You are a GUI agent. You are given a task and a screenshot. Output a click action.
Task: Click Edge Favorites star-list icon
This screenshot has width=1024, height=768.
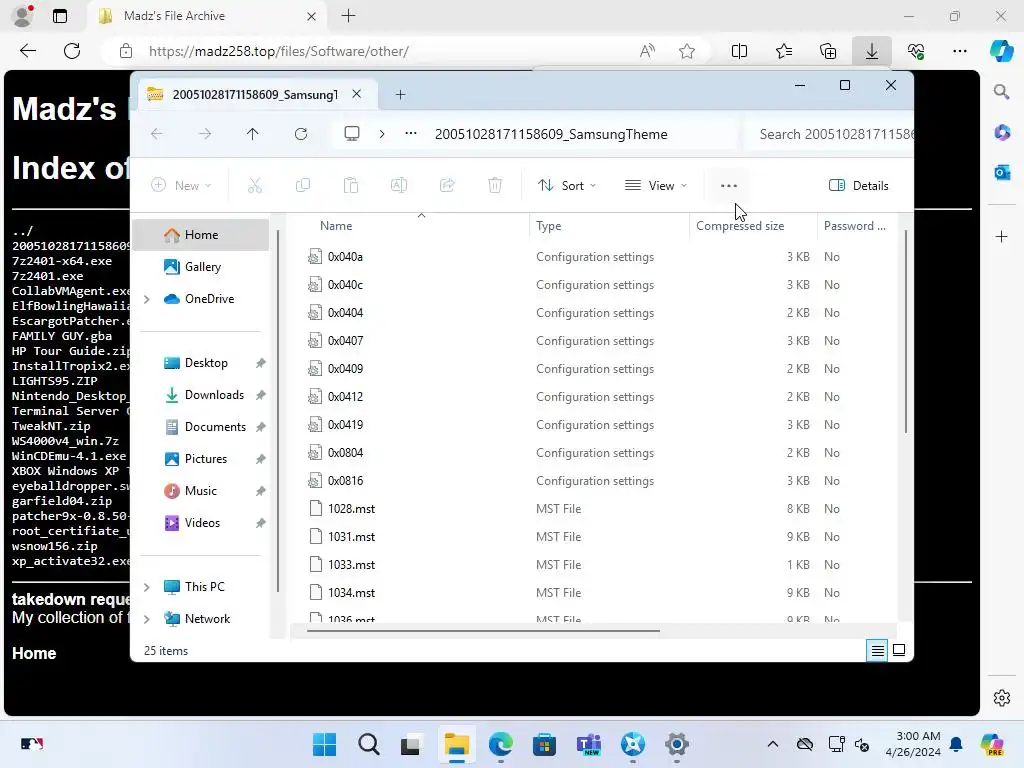click(x=784, y=51)
